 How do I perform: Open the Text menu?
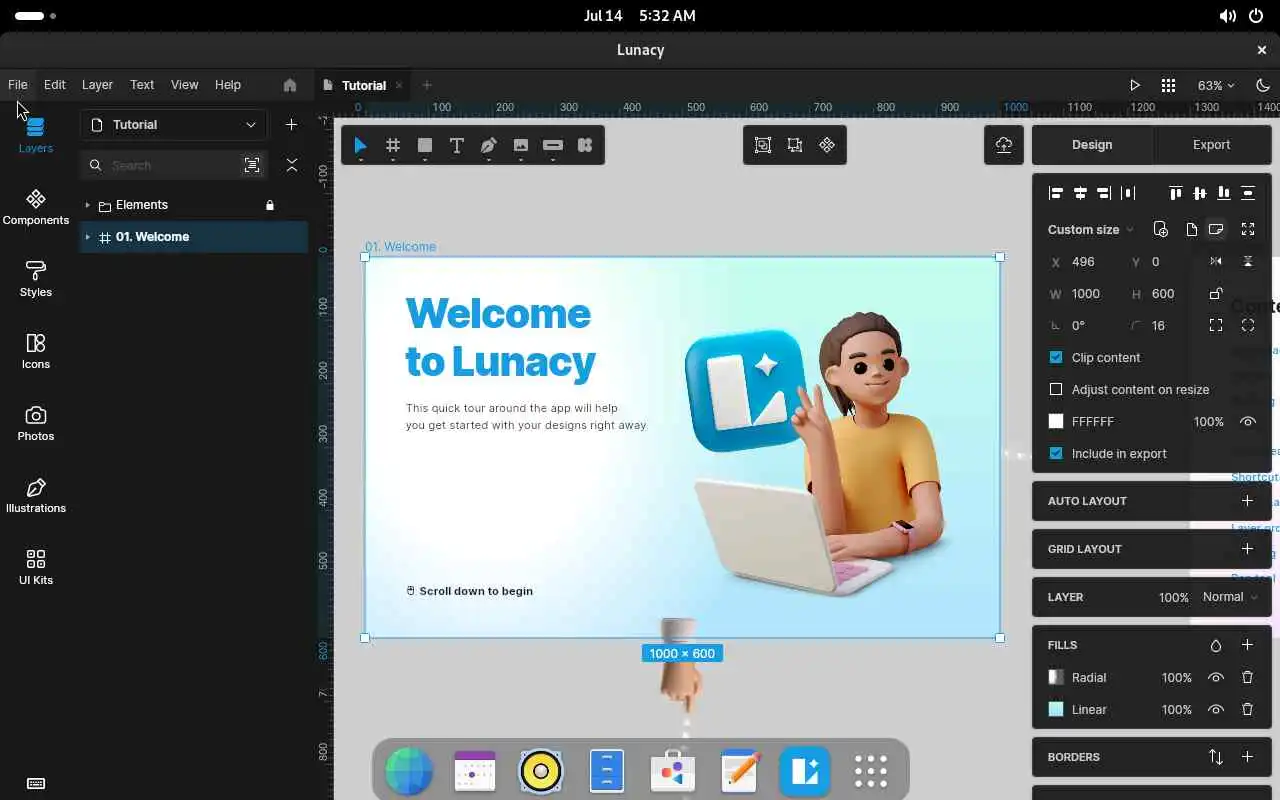[142, 85]
